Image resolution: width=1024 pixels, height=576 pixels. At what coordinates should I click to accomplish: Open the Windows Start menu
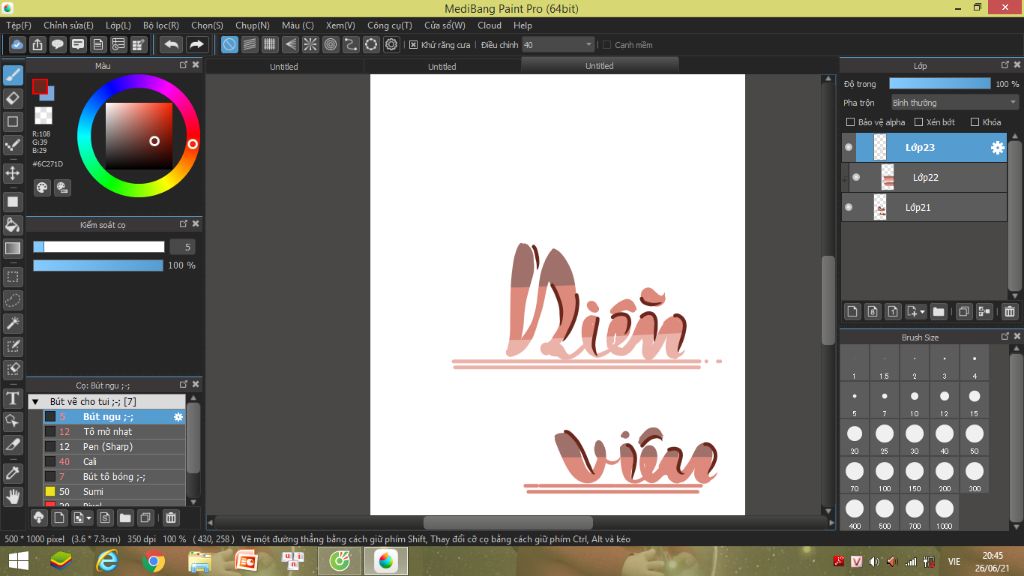click(x=18, y=561)
